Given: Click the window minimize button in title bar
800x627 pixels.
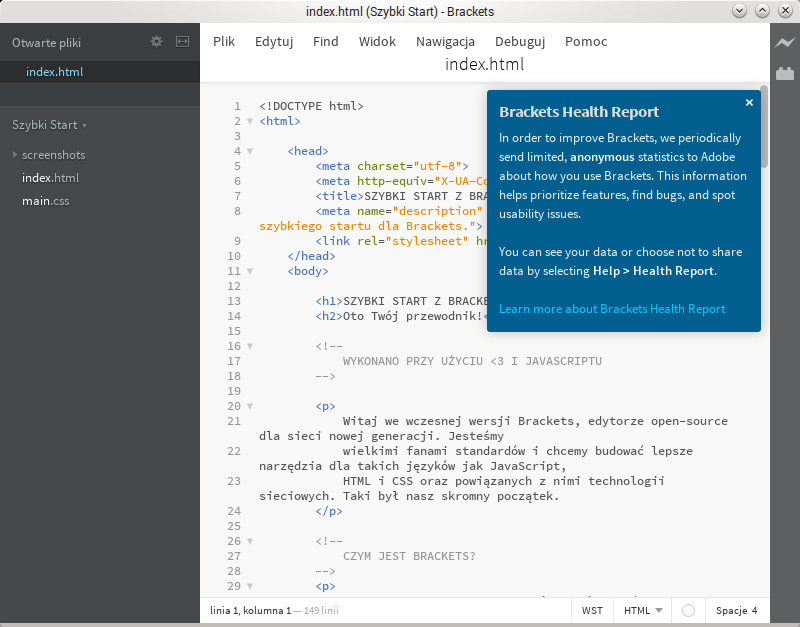Looking at the screenshot, I should pyautogui.click(x=739, y=11).
